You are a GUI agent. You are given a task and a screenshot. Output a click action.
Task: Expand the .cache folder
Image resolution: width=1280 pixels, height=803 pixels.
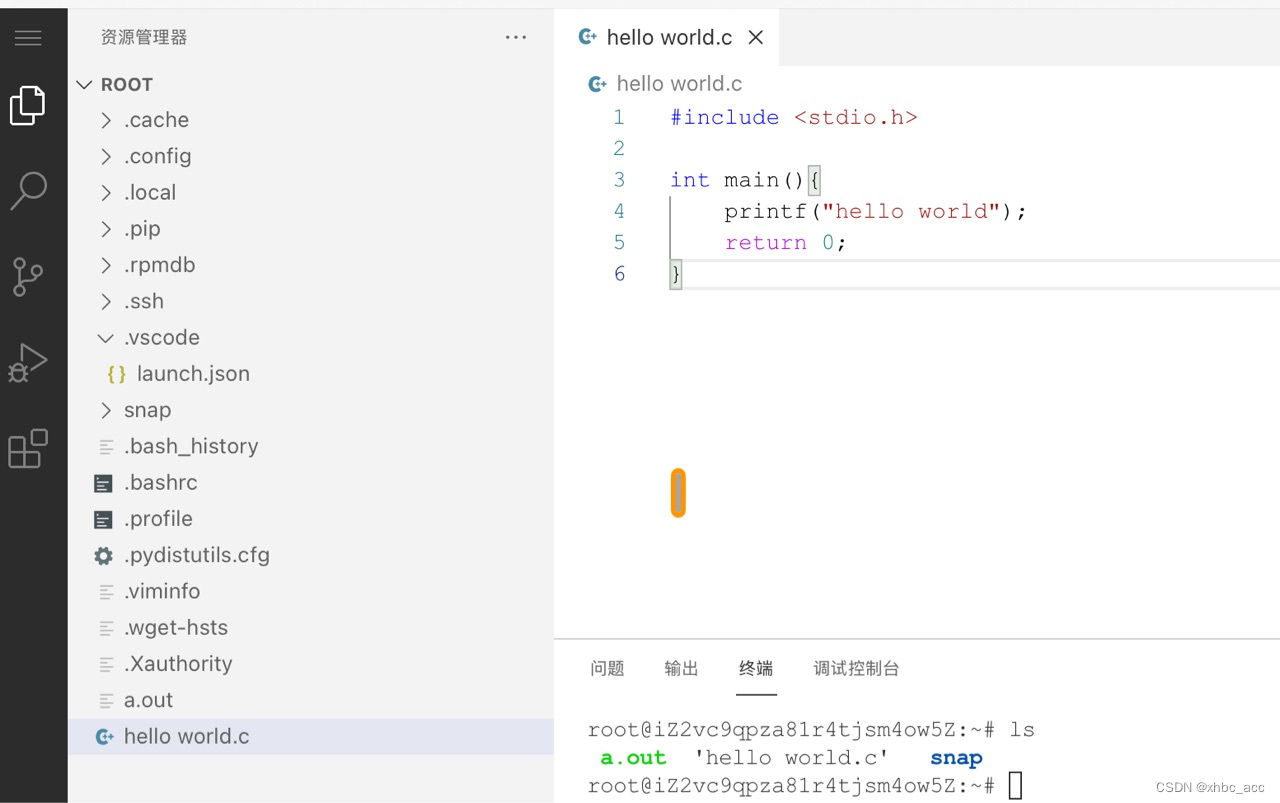pyautogui.click(x=106, y=120)
